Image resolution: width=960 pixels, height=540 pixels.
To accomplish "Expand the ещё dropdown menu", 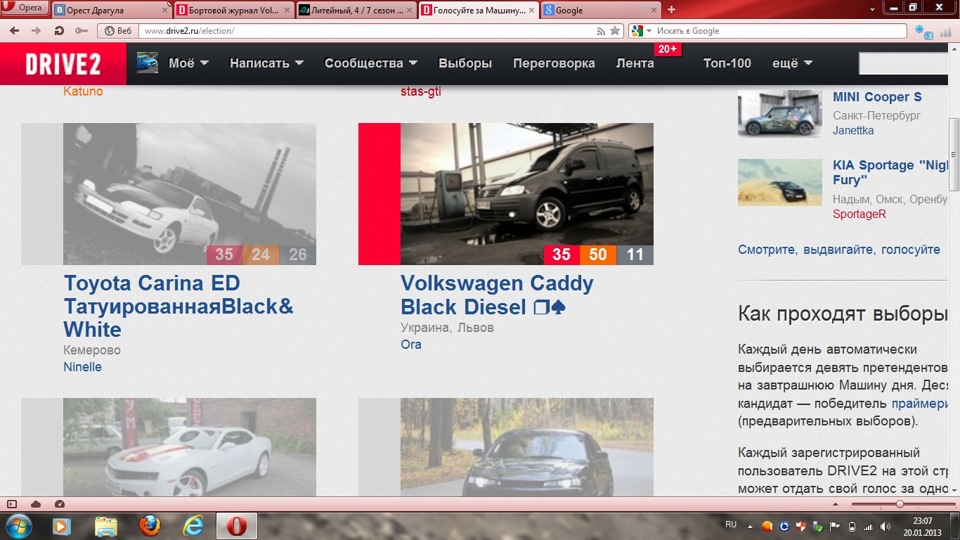I will click(x=792, y=63).
